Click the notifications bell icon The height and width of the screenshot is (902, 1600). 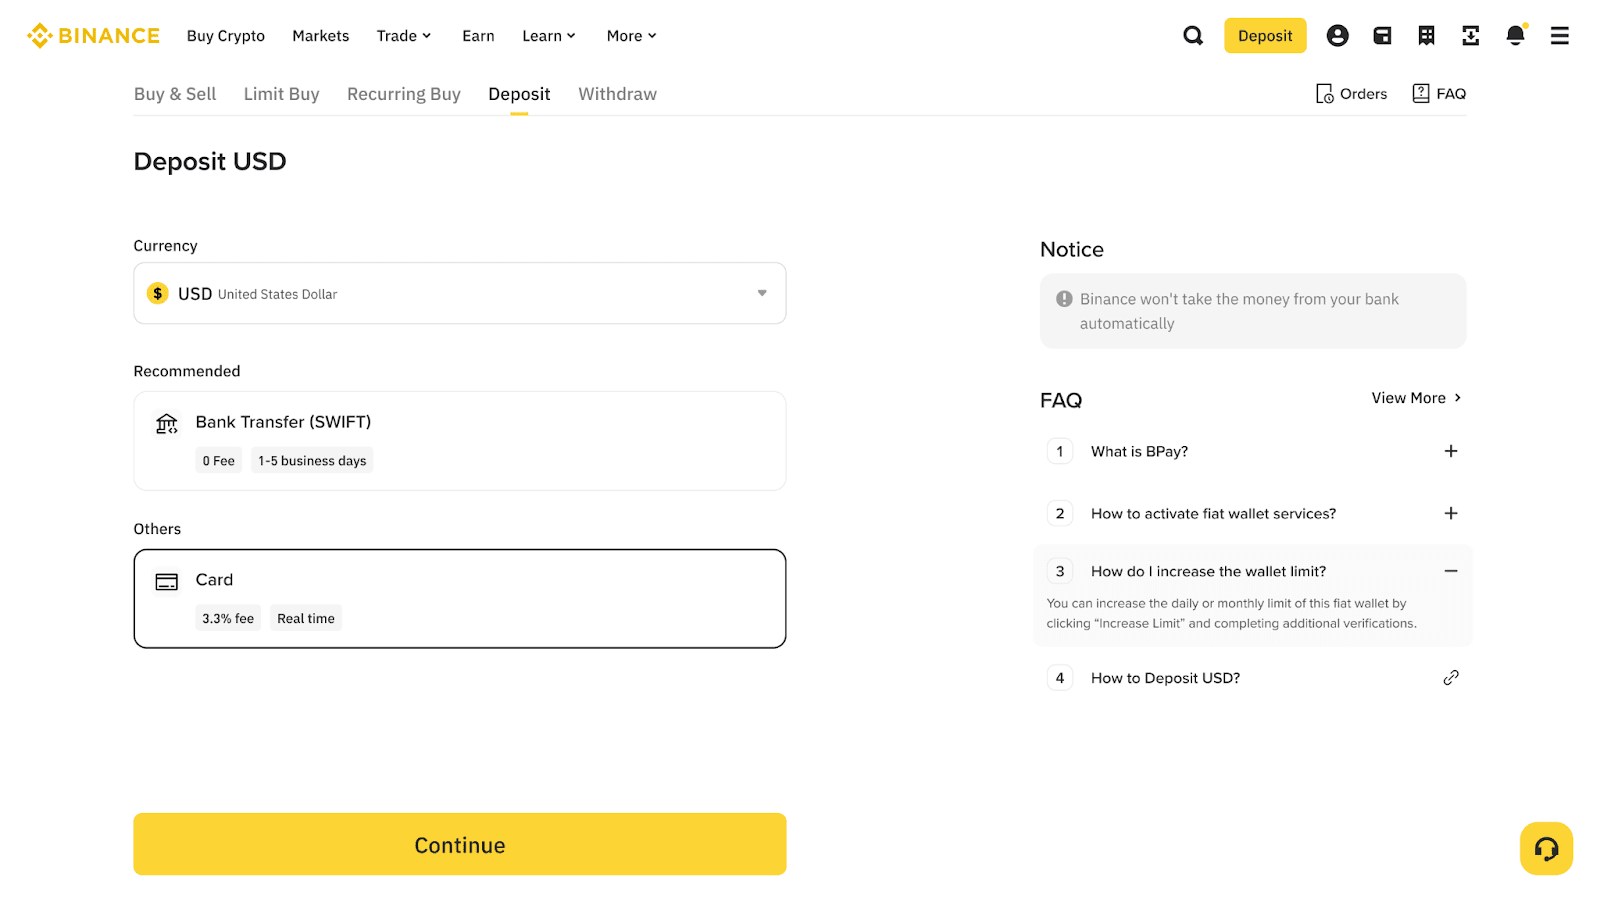point(1515,35)
